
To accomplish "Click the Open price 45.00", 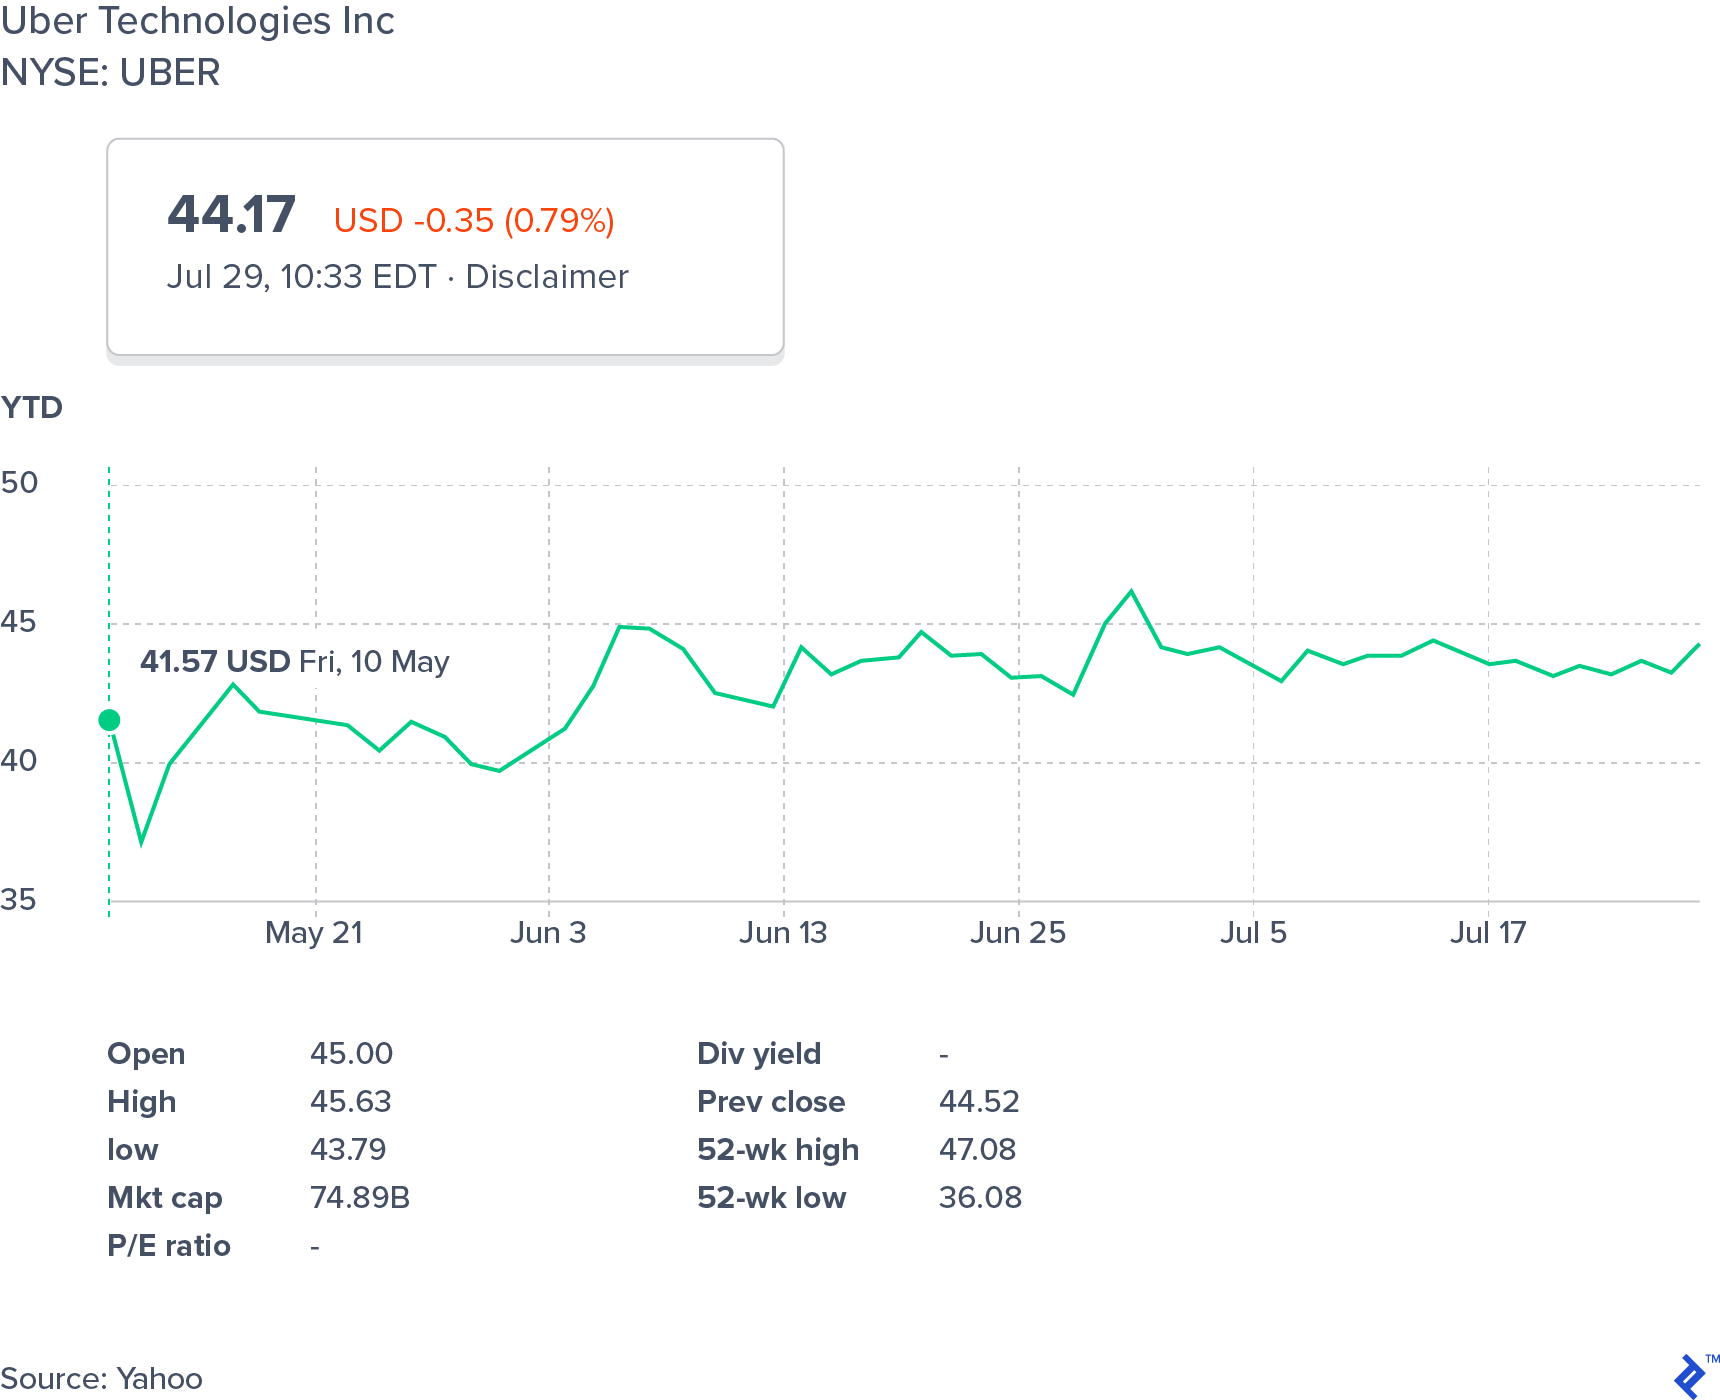I will [x=351, y=1054].
